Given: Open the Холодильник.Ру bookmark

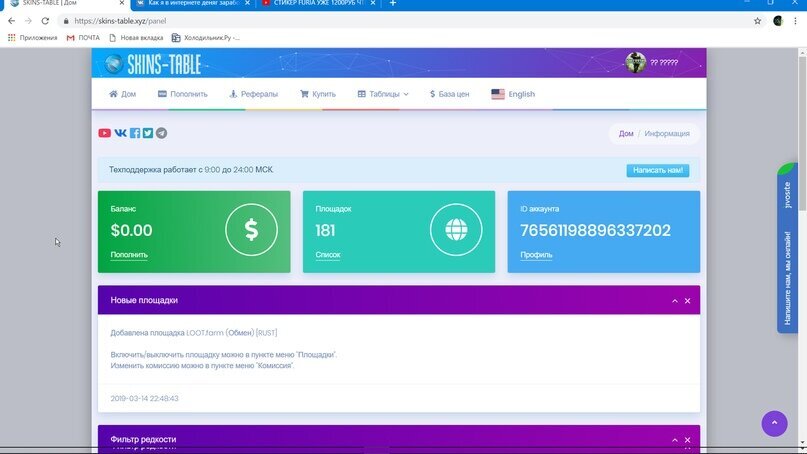Looking at the screenshot, I should point(206,38).
